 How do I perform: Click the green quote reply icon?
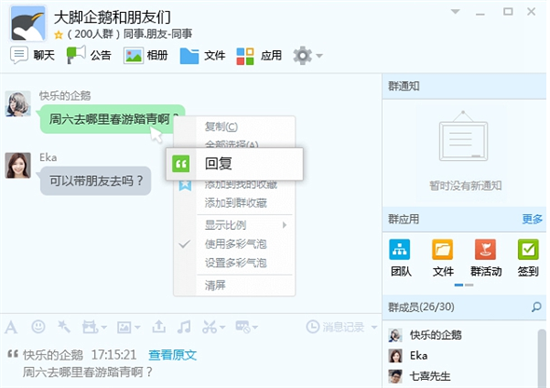pos(181,164)
